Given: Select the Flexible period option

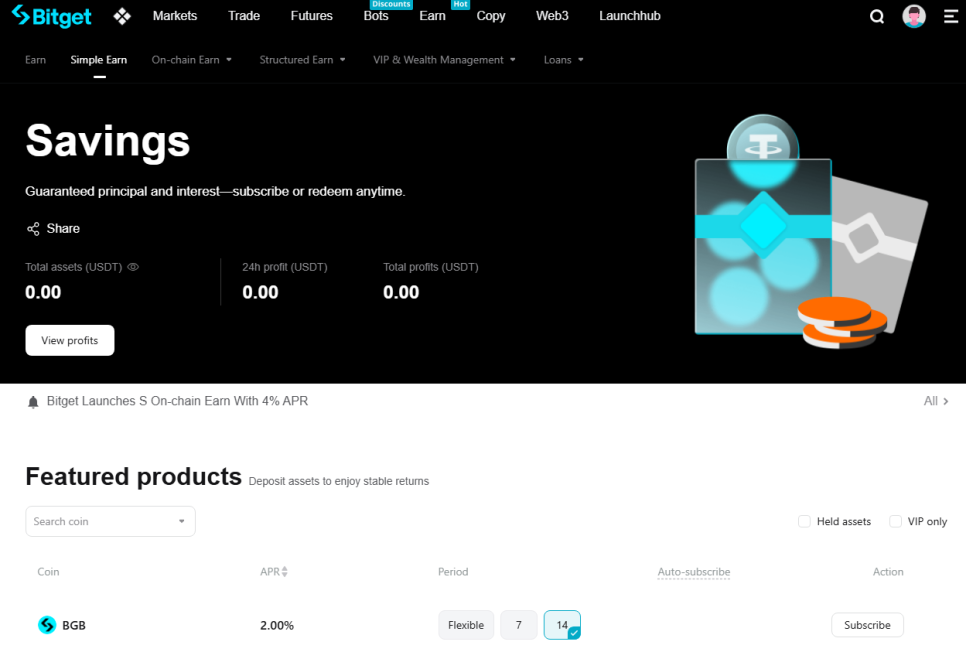Looking at the screenshot, I should pyautogui.click(x=466, y=625).
